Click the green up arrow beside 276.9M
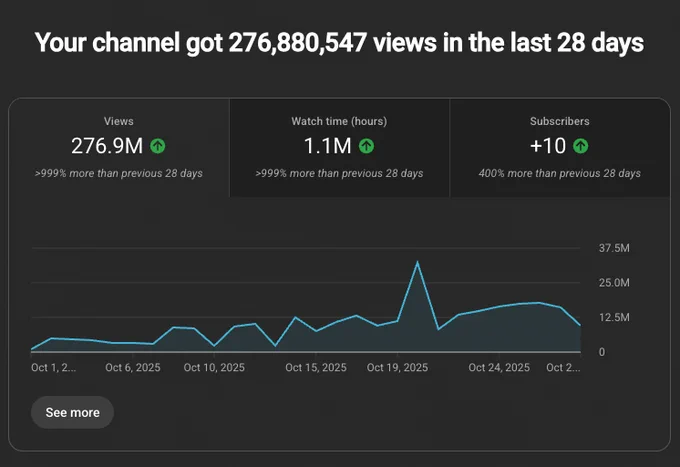Image resolution: width=680 pixels, height=467 pixels. click(158, 146)
